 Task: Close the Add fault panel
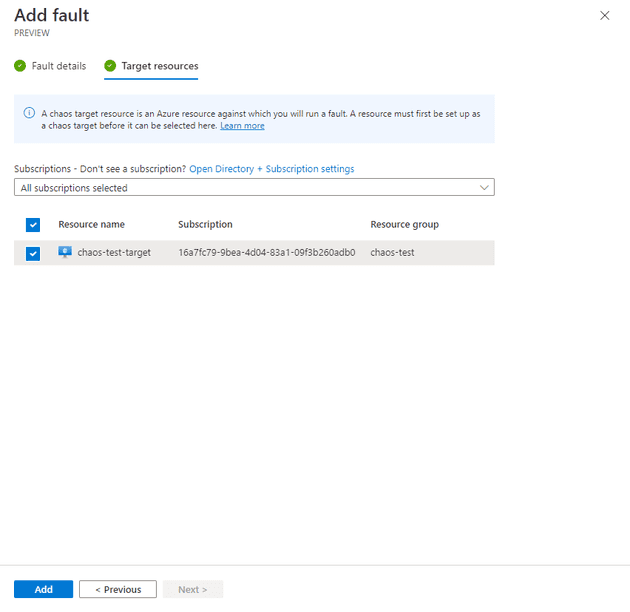click(x=604, y=16)
